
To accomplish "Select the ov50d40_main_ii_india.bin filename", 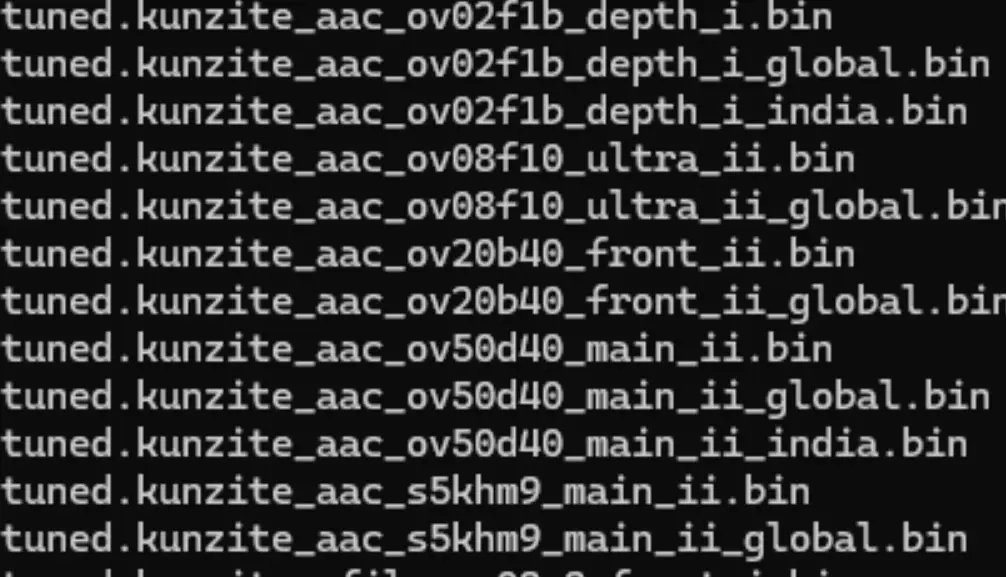I will 484,444.
